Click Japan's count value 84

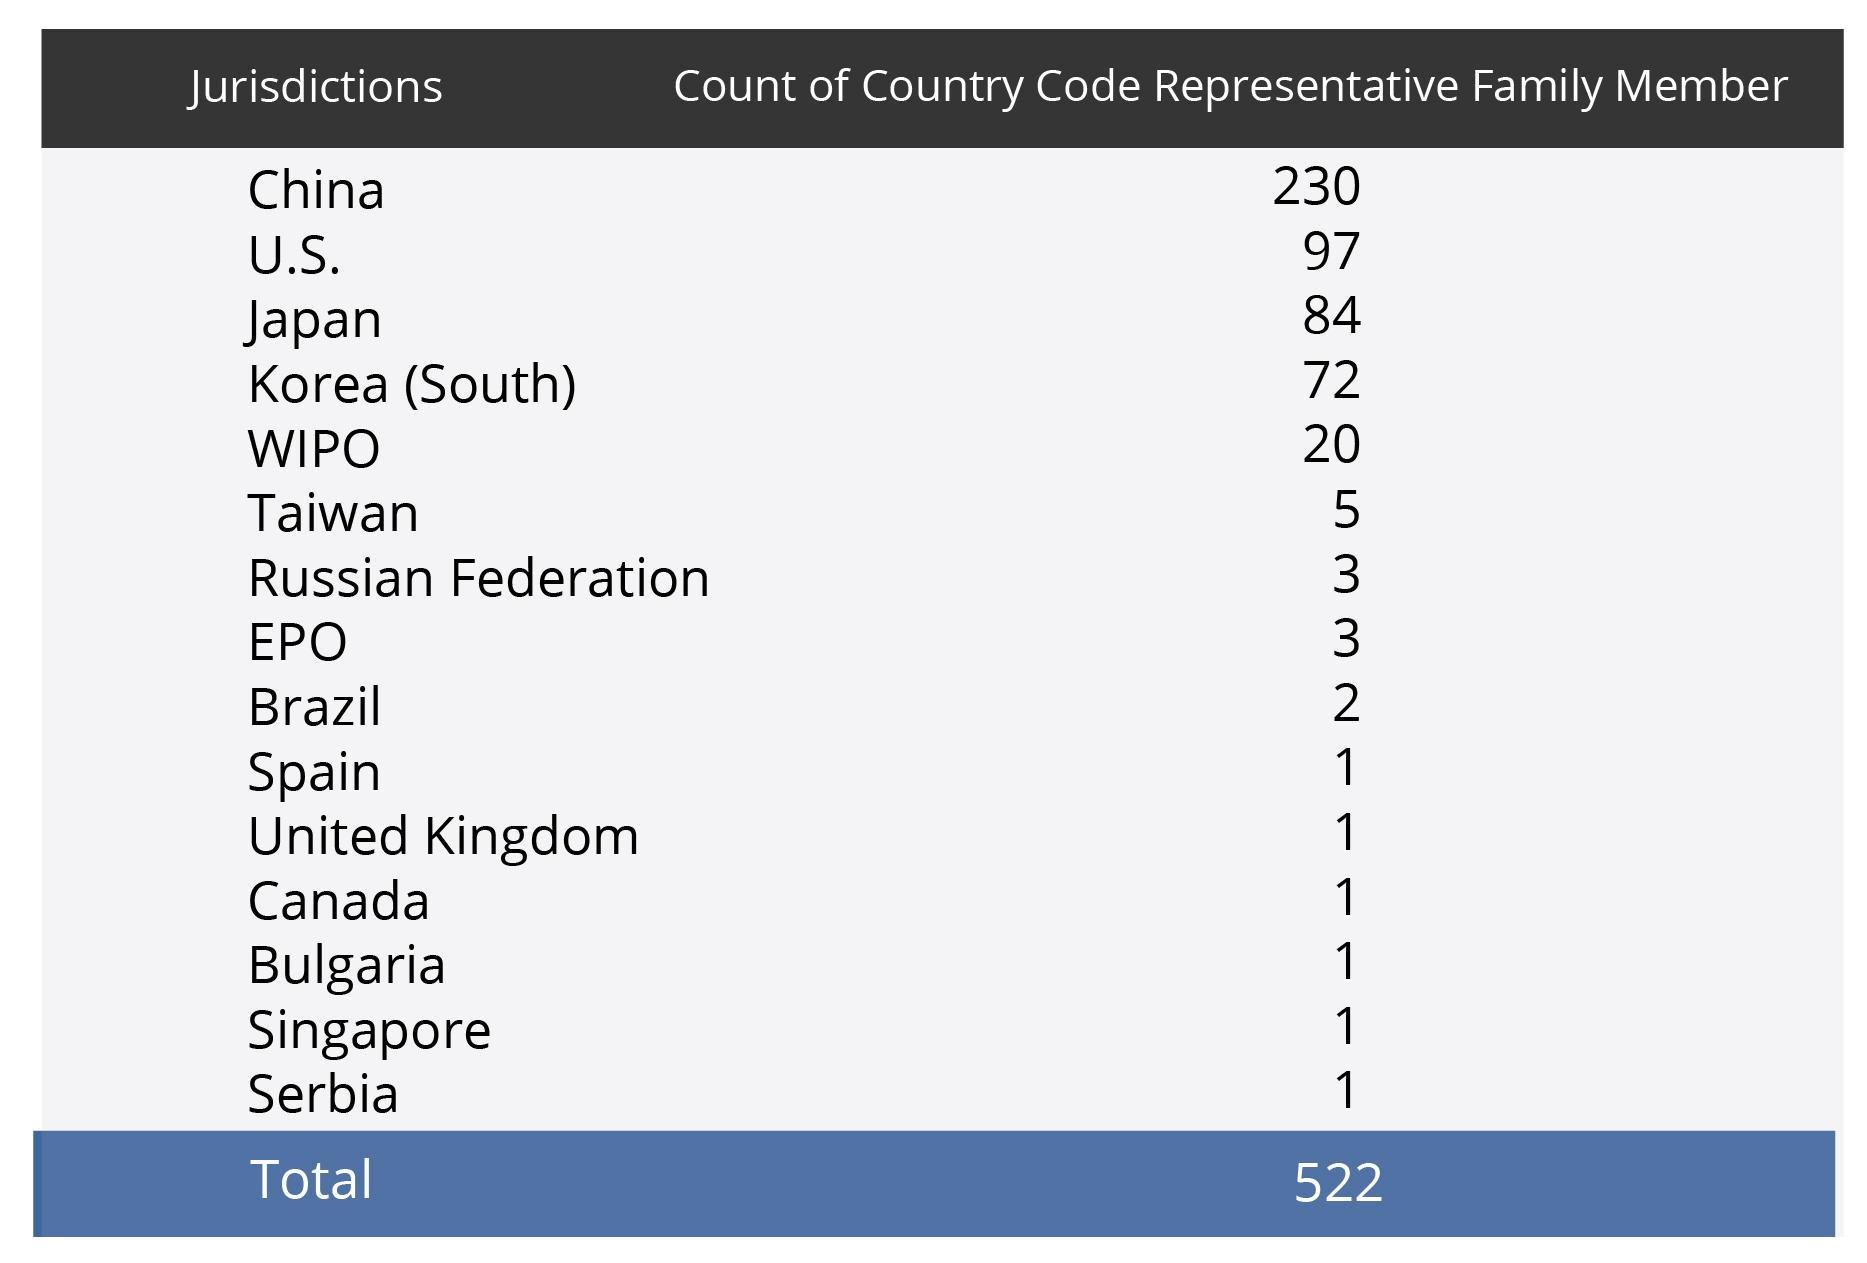point(1331,316)
